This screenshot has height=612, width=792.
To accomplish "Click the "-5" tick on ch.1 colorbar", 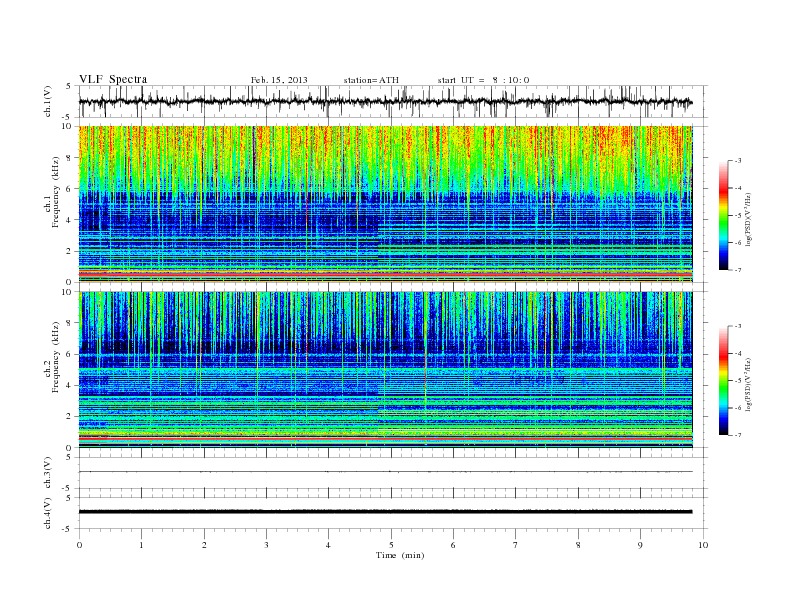I will click(738, 216).
